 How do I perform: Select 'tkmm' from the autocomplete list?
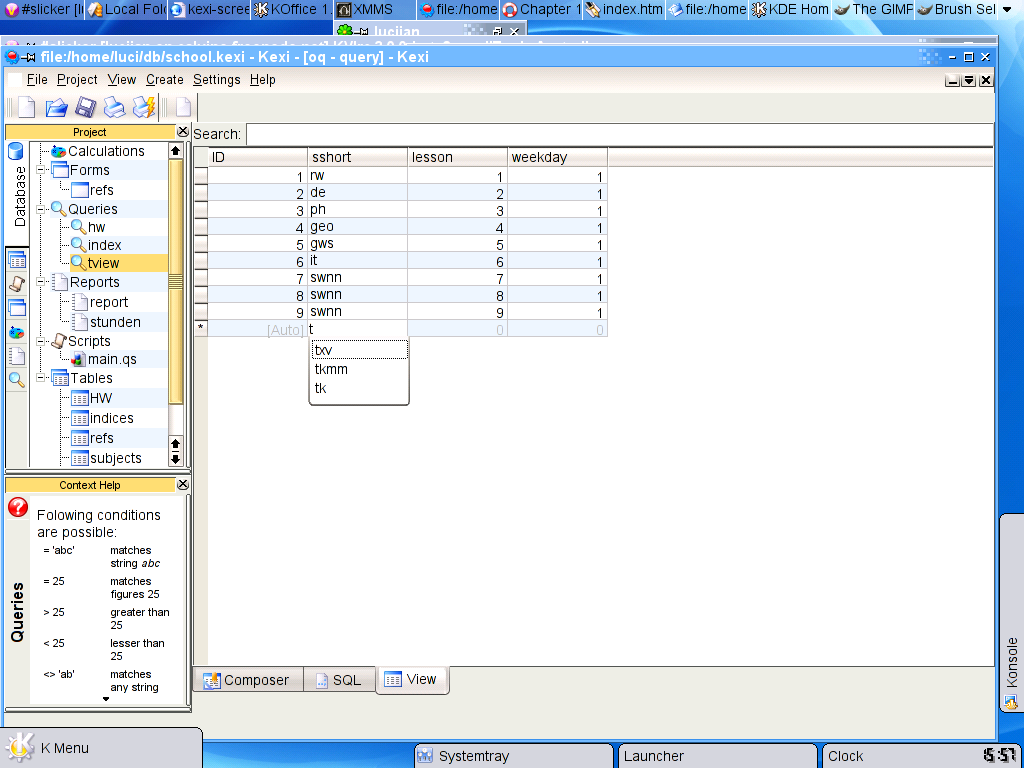(x=332, y=369)
